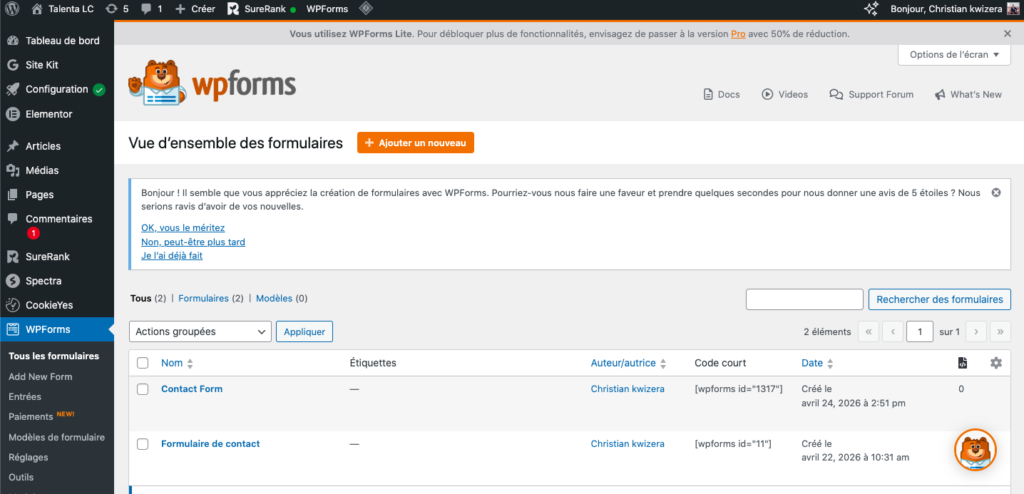Viewport: 1024px width, 494px height.
Task: Check the Formulaire de contact checkbox
Action: pyautogui.click(x=142, y=444)
